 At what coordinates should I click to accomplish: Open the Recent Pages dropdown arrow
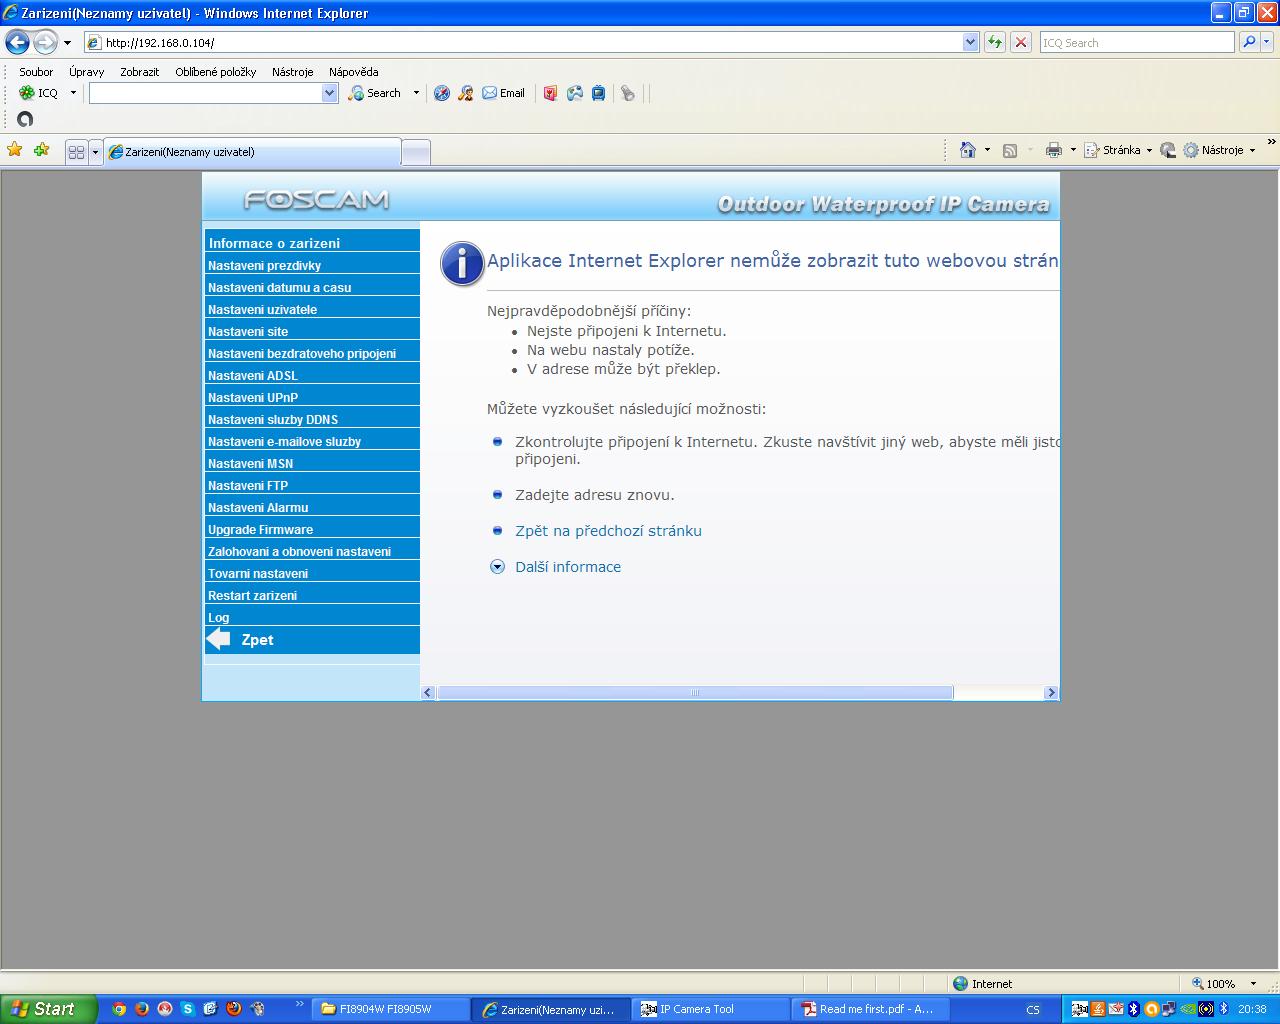67,43
